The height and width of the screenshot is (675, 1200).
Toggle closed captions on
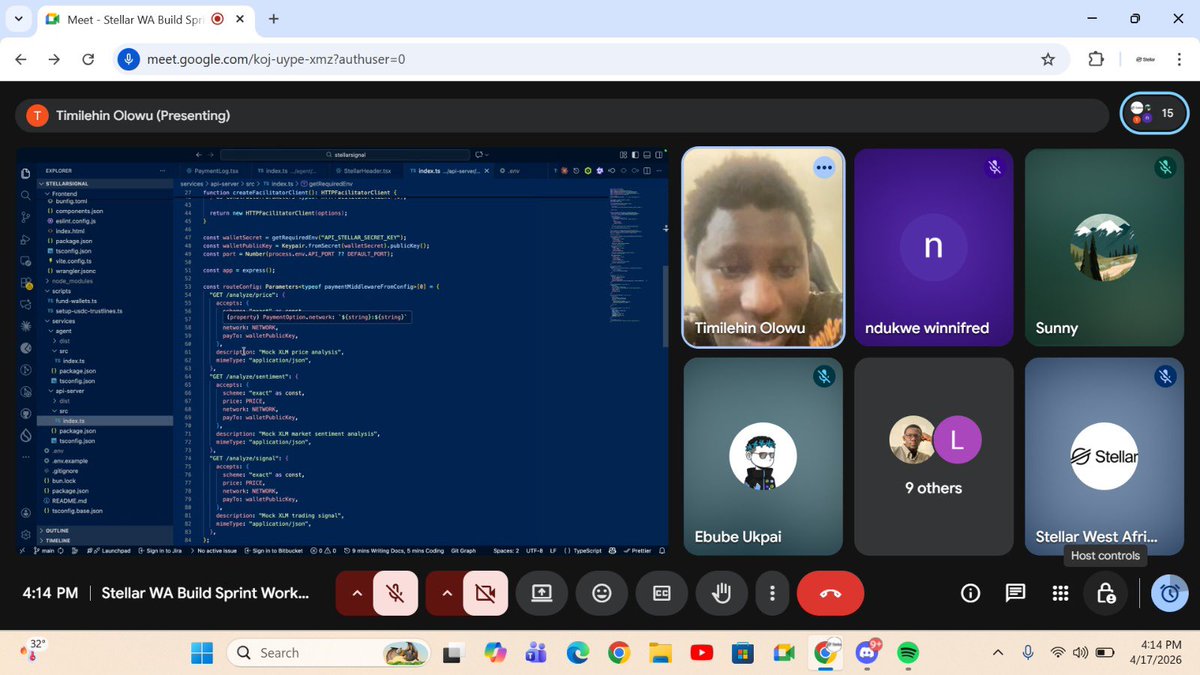661,593
